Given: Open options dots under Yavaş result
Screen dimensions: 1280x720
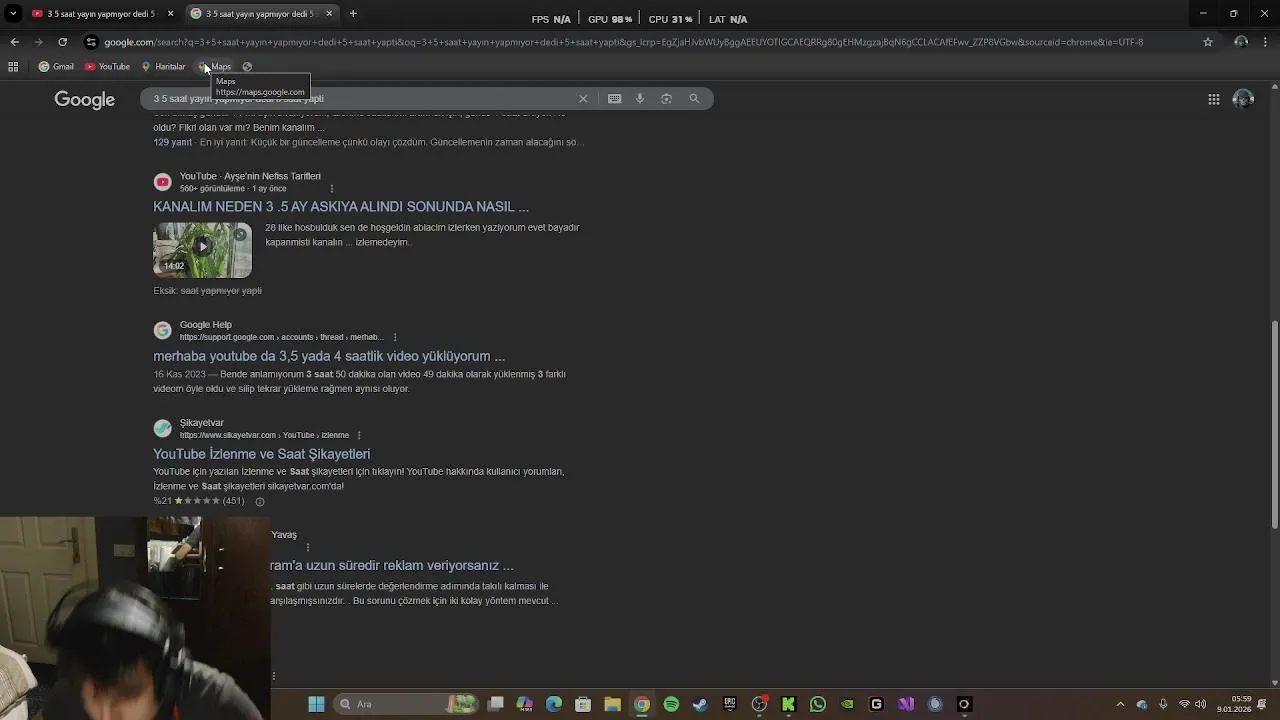Looking at the screenshot, I should [308, 548].
